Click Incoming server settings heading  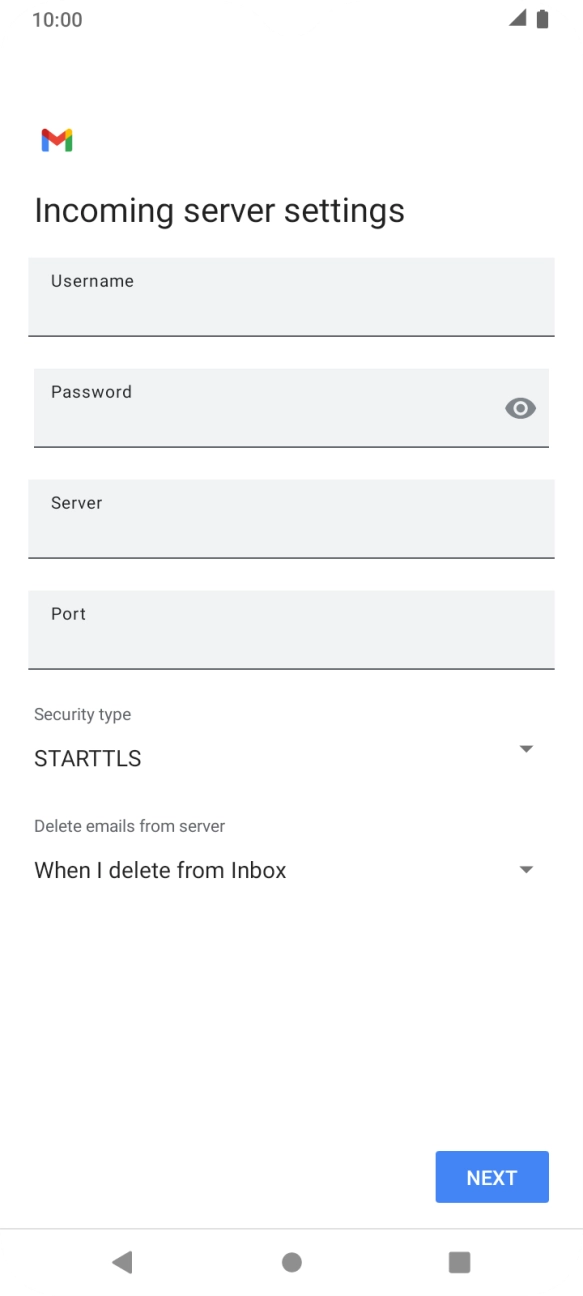click(x=219, y=210)
